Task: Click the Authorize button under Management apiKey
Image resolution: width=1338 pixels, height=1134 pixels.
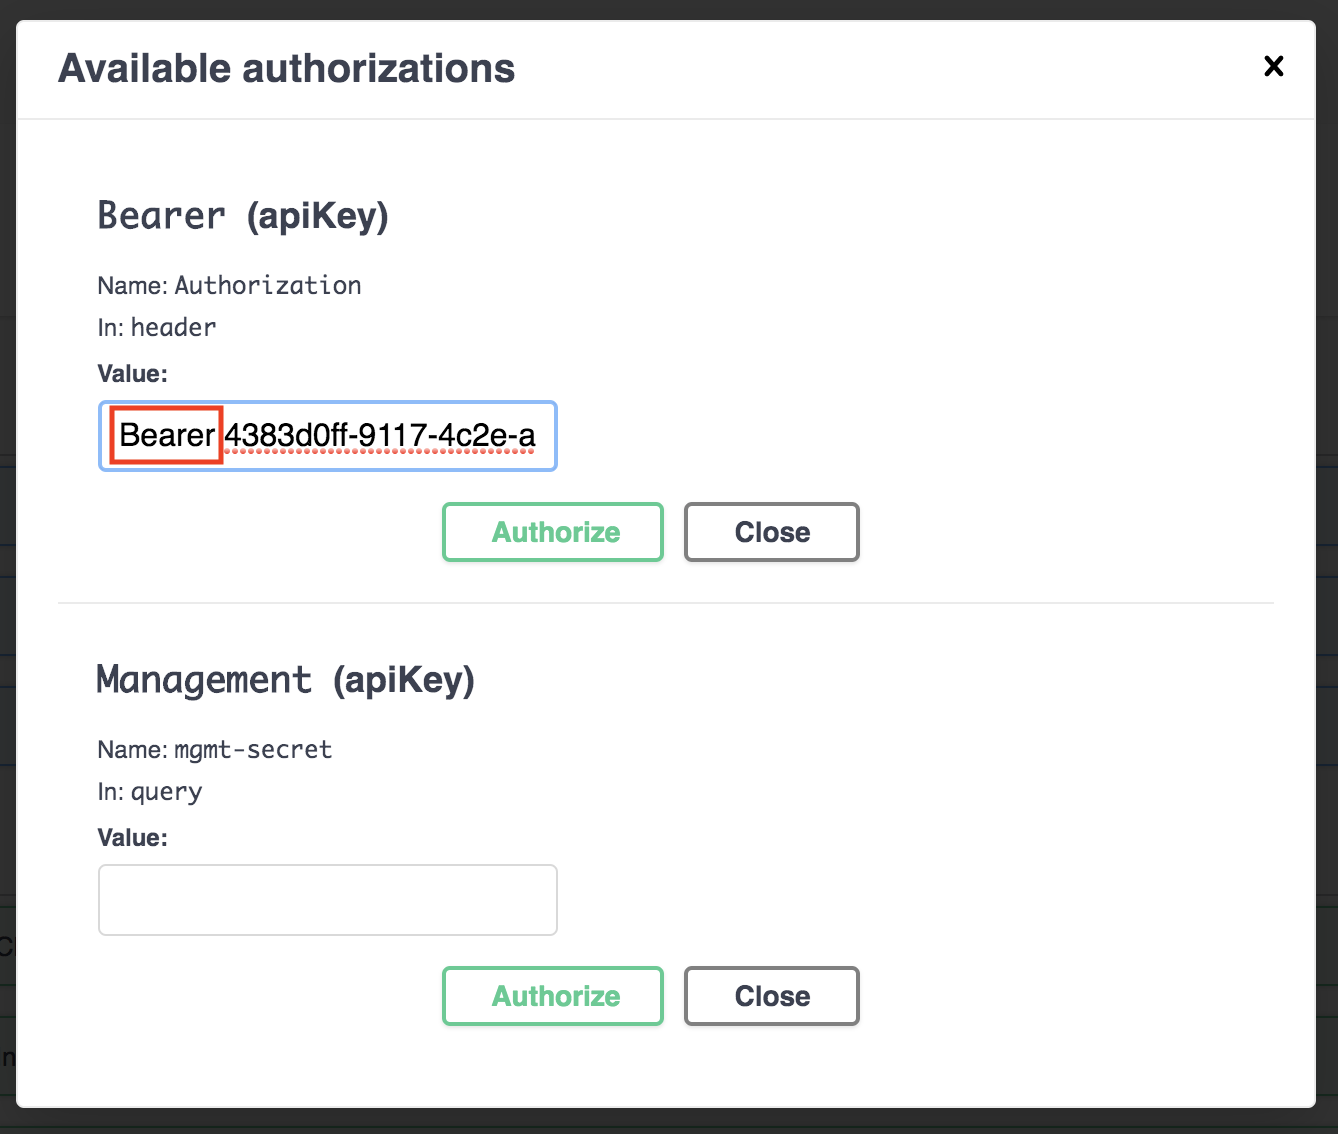Action: [552, 996]
